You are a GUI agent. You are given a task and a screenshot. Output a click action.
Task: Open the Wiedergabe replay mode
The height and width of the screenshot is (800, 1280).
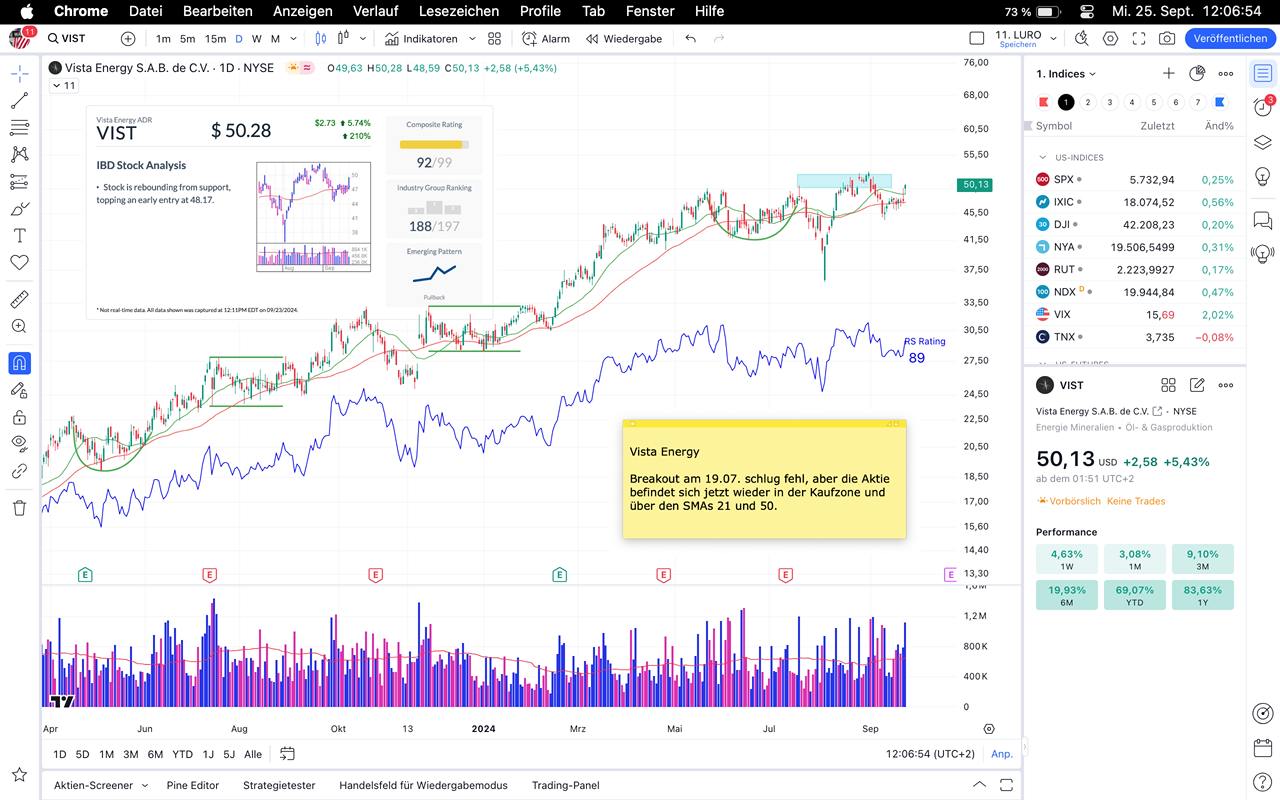click(x=624, y=39)
